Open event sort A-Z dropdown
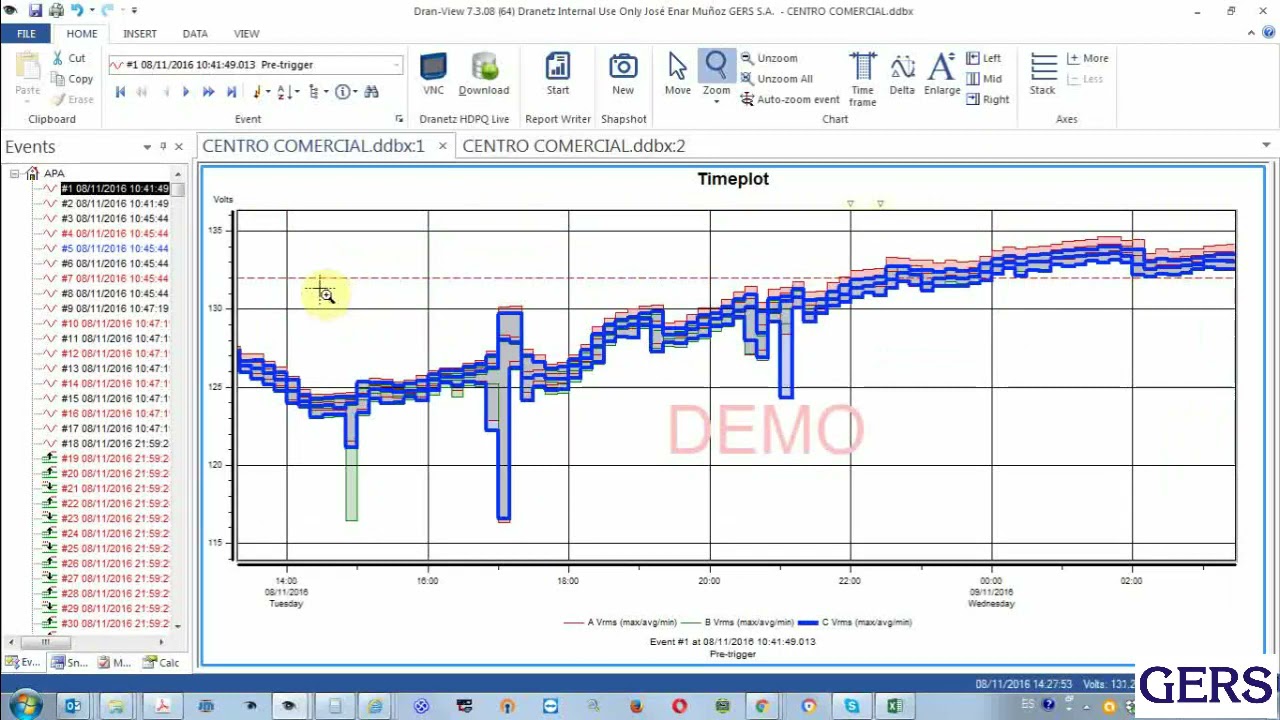 (287, 92)
